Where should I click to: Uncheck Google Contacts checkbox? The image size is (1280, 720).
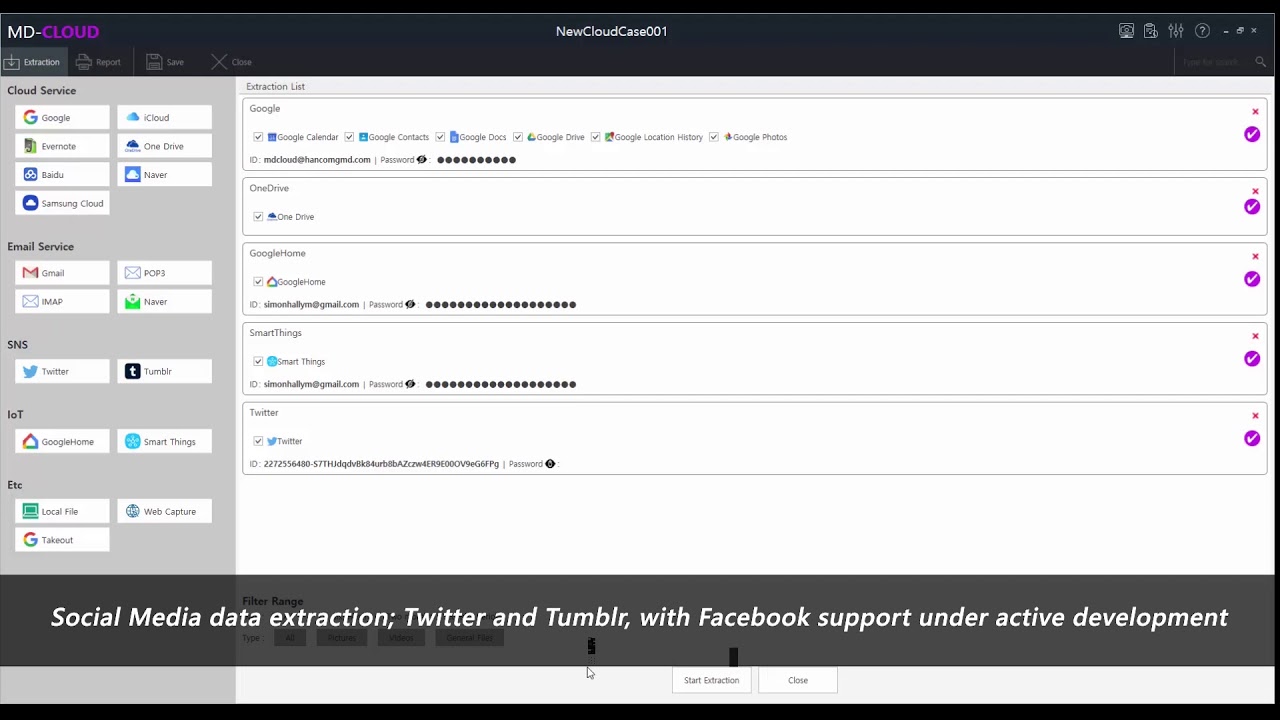[x=349, y=137]
